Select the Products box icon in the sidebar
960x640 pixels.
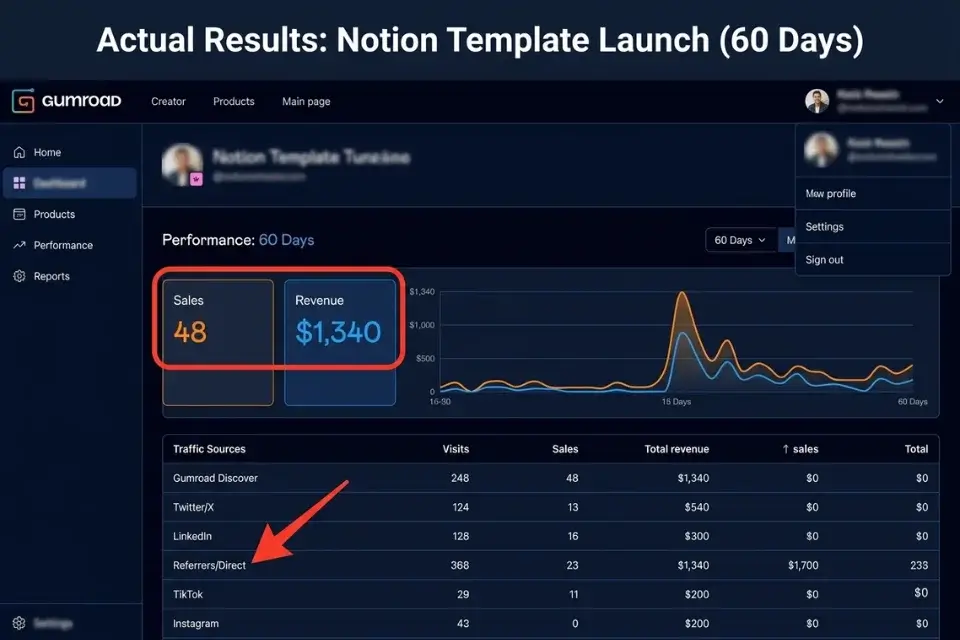pos(20,214)
